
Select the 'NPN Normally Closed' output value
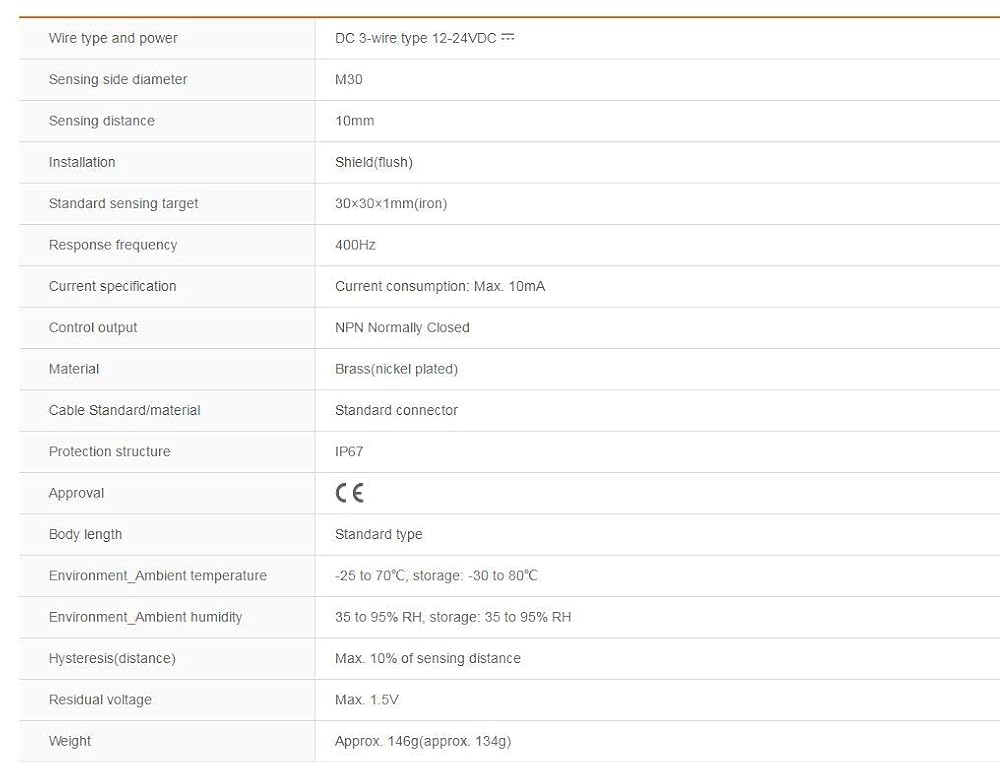click(402, 328)
